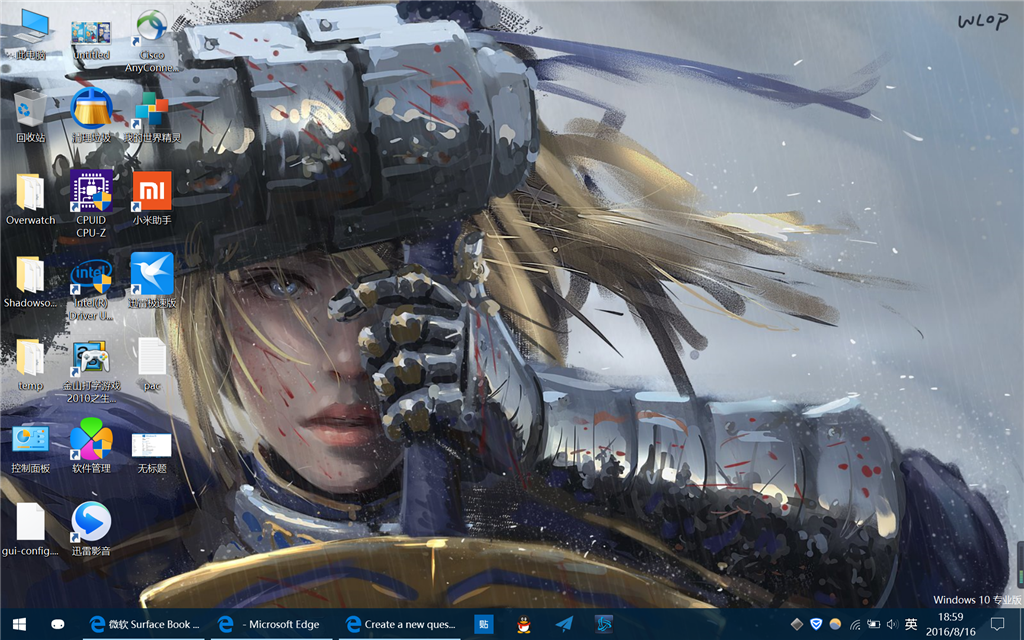Select the 迅雷影音 media player shortcut
Screen dimensions: 1024x640
coord(91,530)
